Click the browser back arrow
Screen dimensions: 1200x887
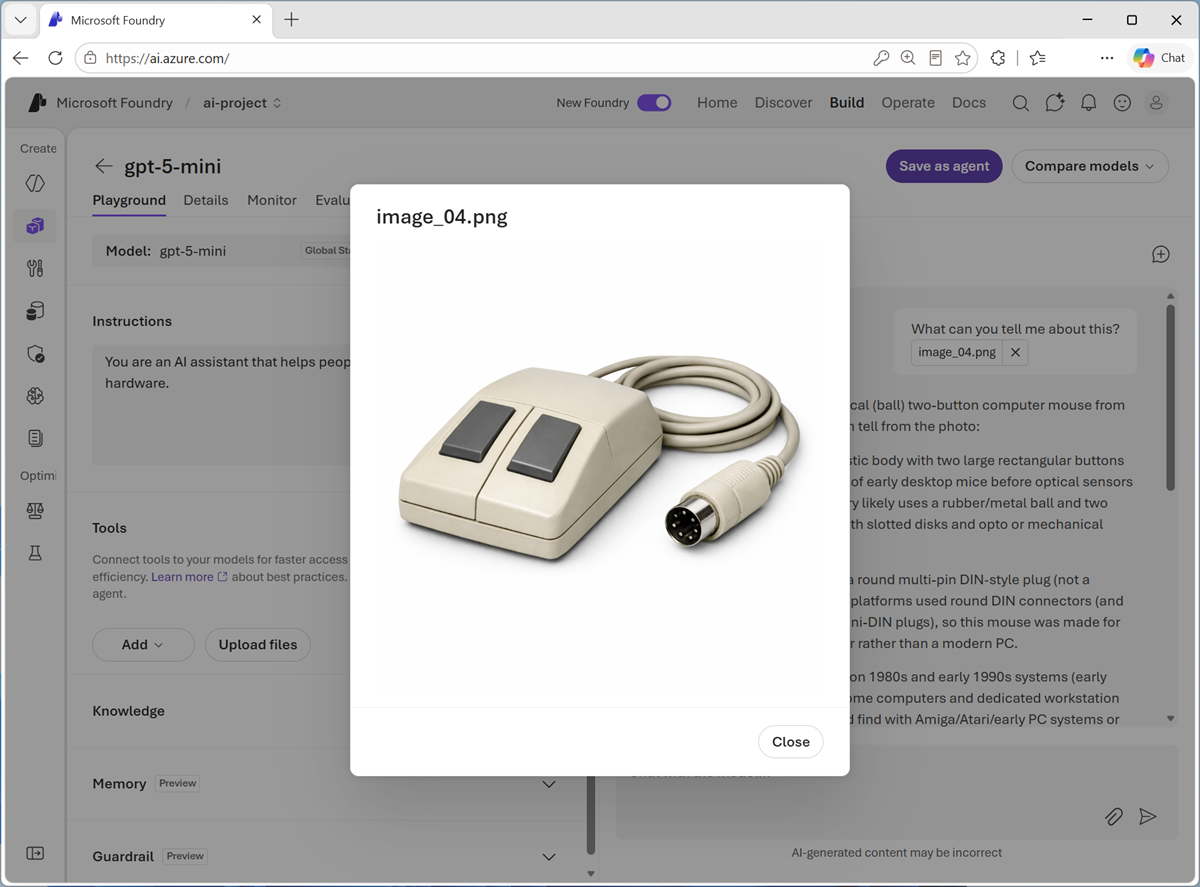point(21,58)
